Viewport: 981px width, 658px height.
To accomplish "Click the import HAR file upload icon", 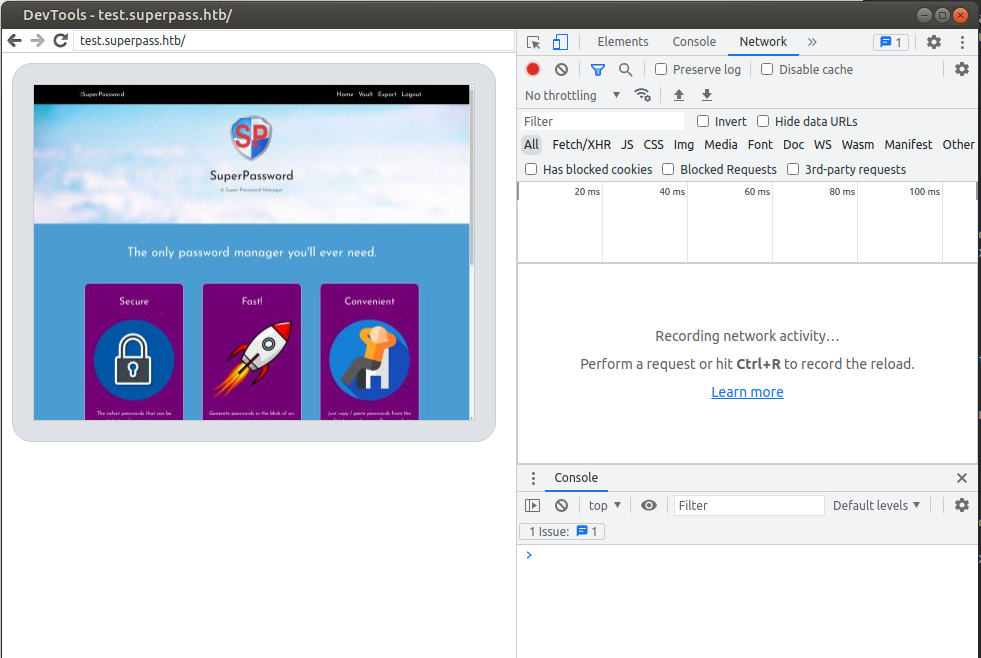I will (679, 95).
